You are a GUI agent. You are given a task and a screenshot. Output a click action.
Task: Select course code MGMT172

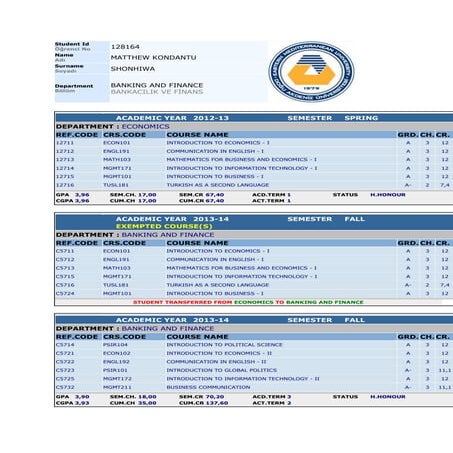[x=117, y=379]
